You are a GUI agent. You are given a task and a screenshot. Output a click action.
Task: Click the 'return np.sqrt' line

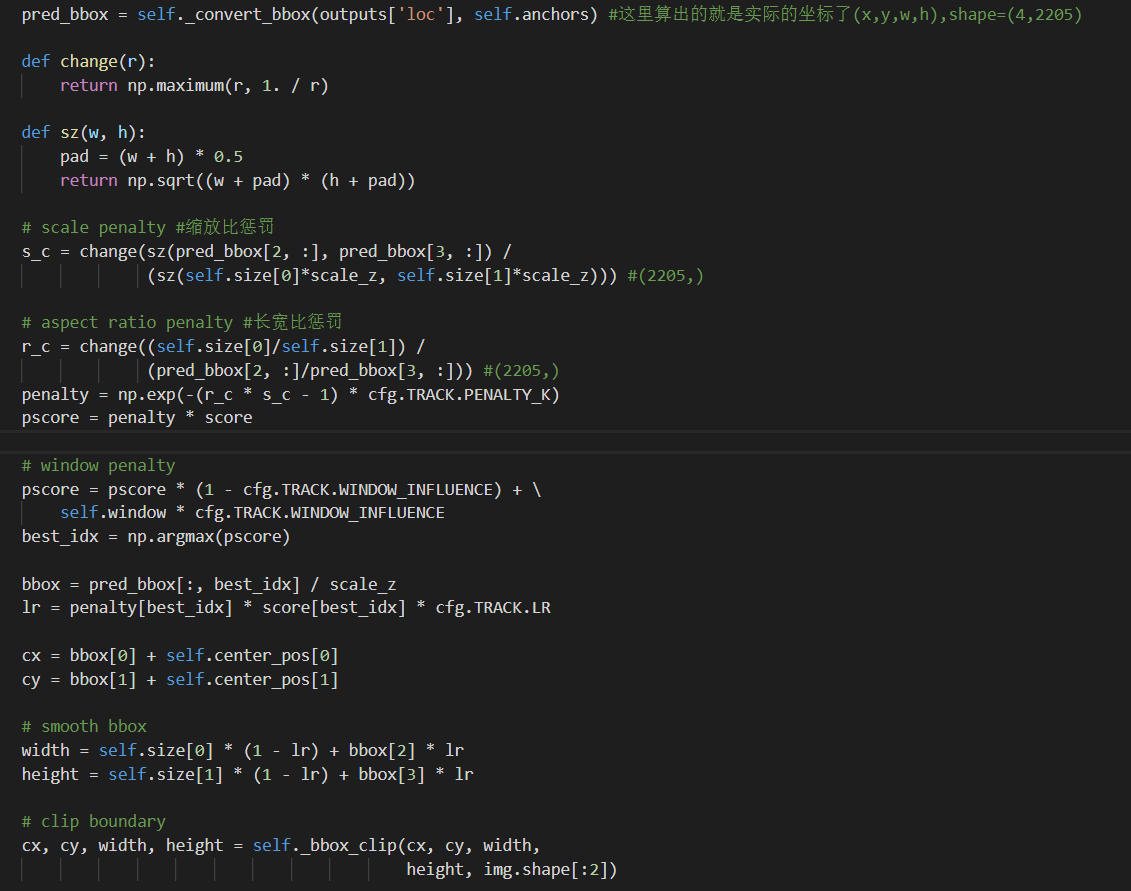(237, 180)
